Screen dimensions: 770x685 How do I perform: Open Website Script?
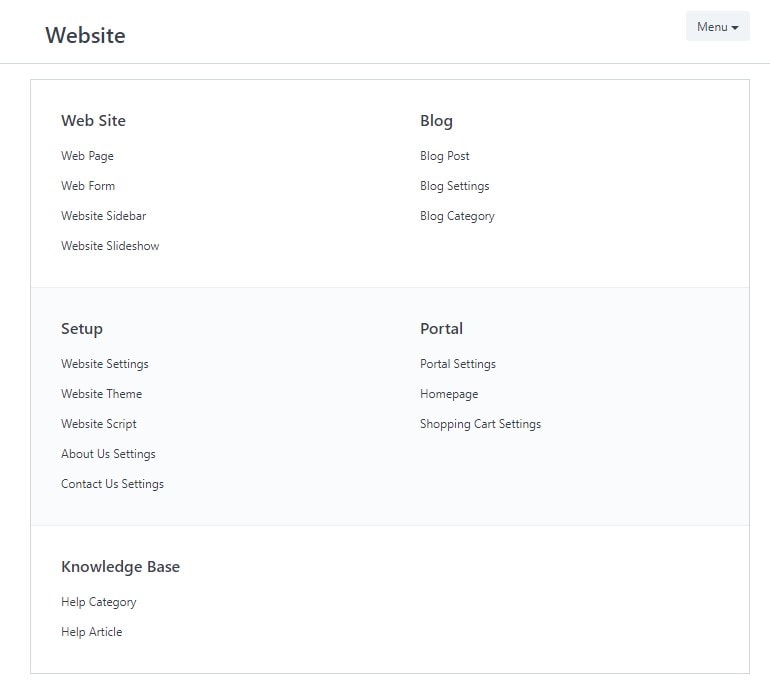[x=99, y=424]
